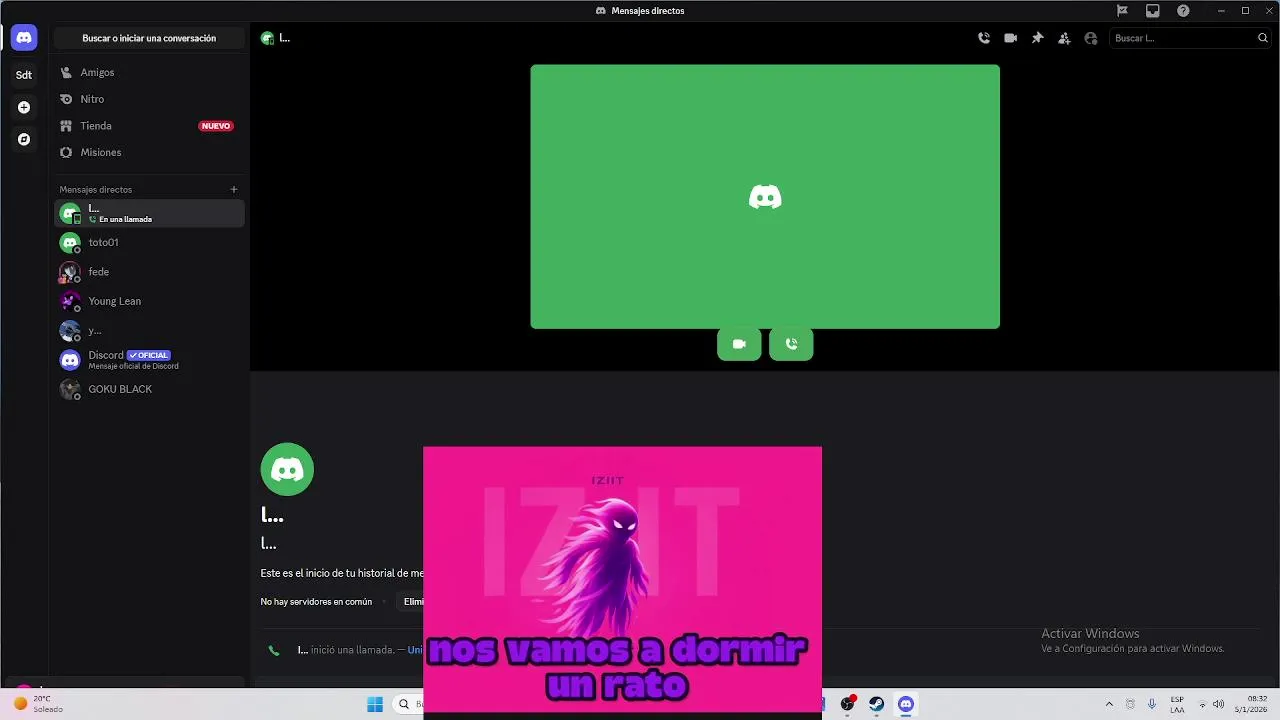Open official Discord messages conversation

[149, 360]
